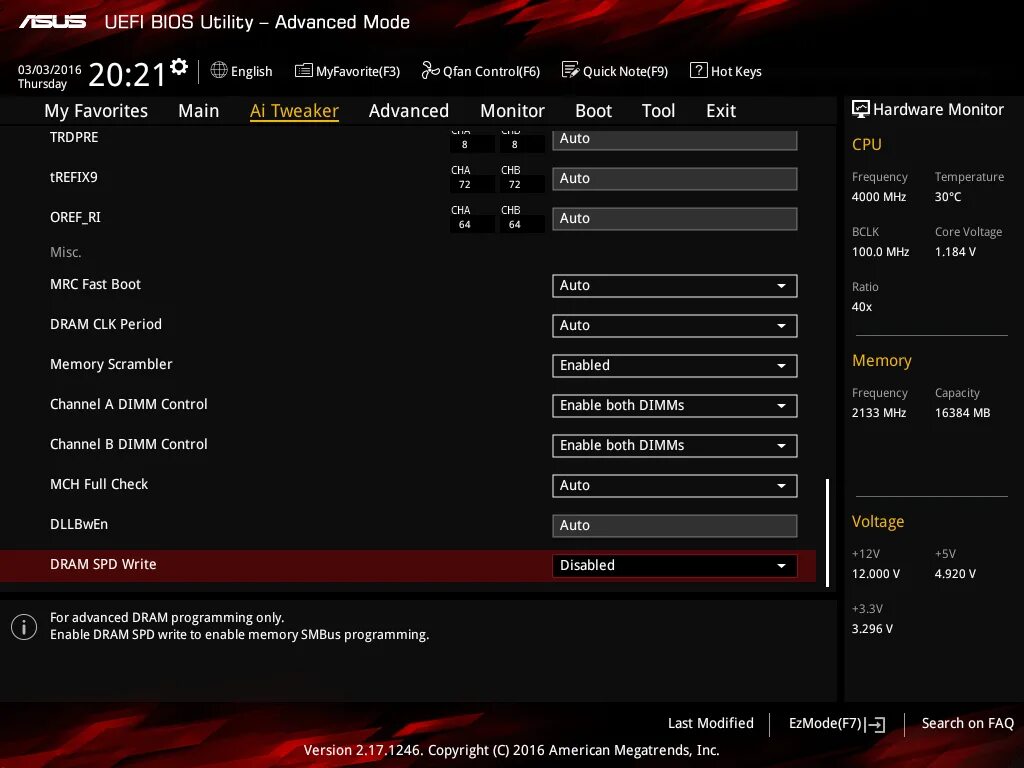Click the TRDPRE Auto value field
This screenshot has height=768, width=1024.
pyautogui.click(x=675, y=139)
